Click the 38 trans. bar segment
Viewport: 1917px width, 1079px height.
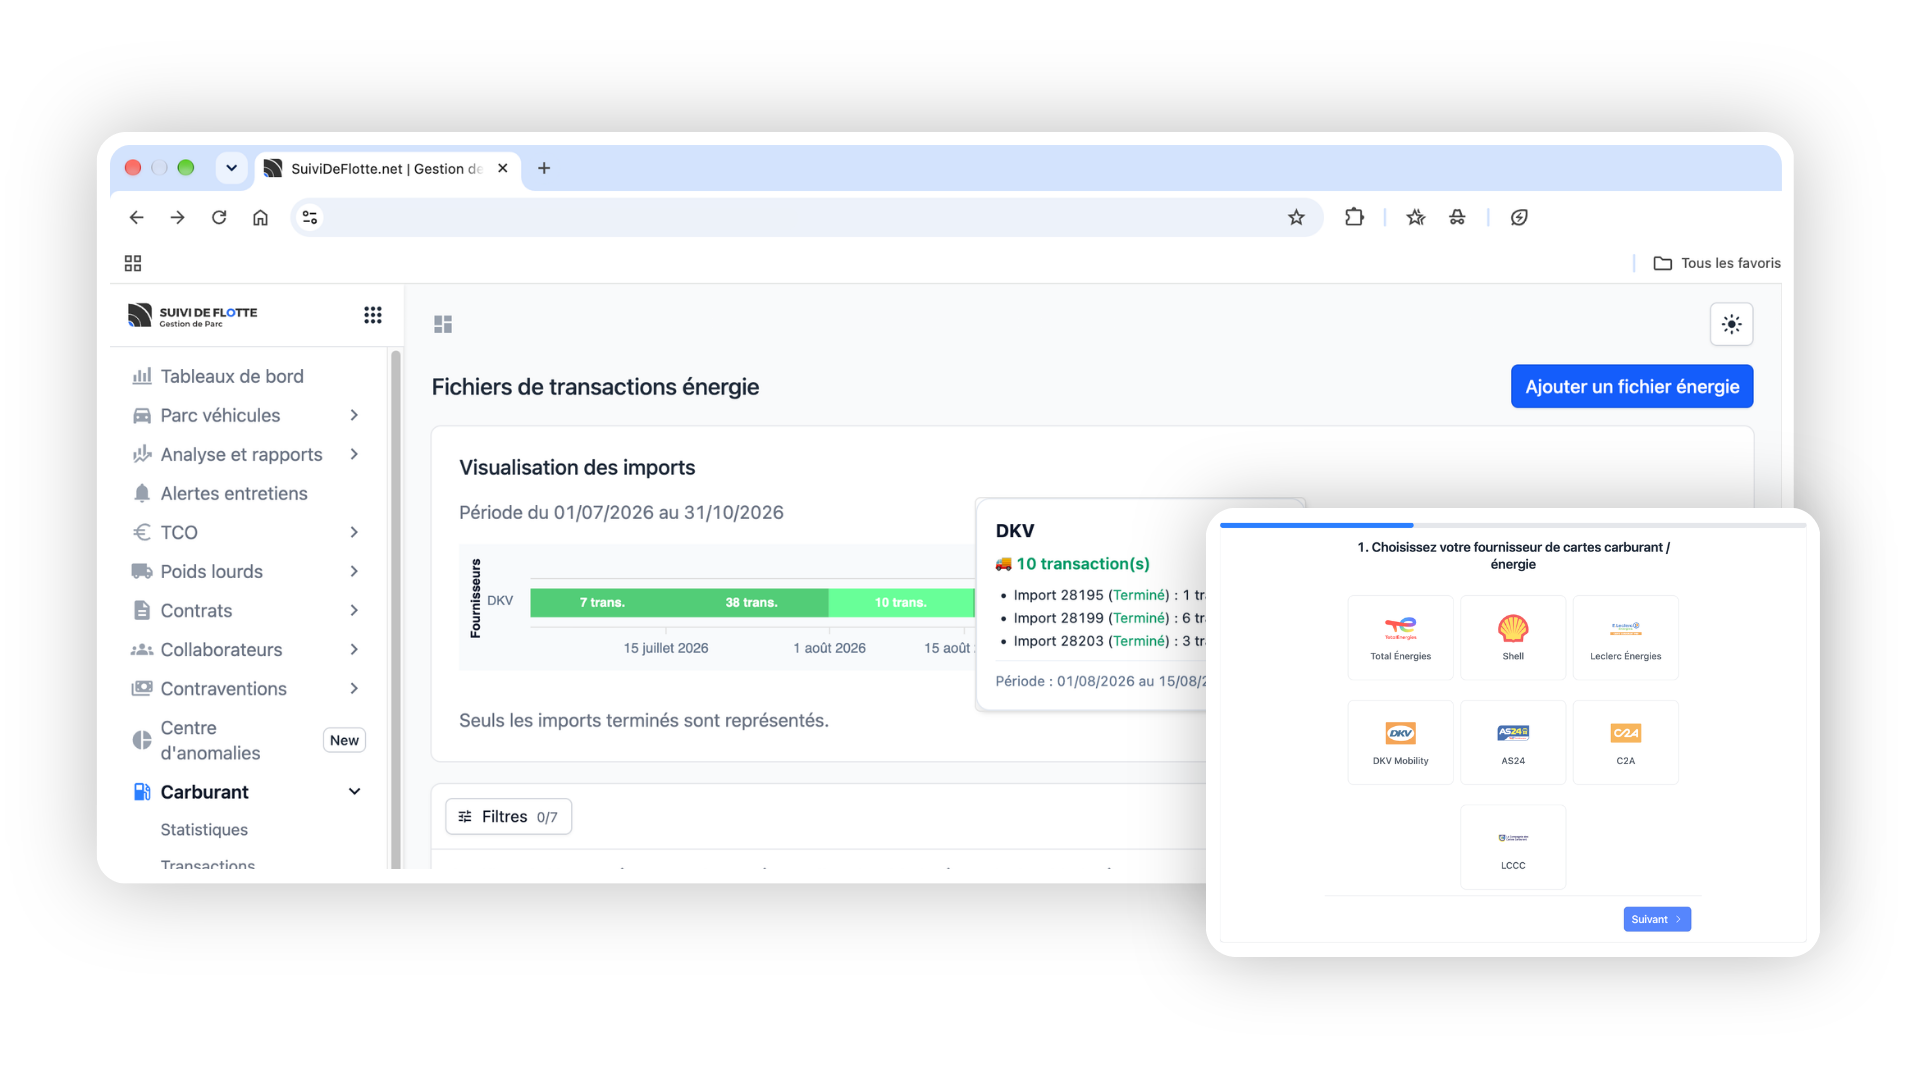click(x=751, y=602)
